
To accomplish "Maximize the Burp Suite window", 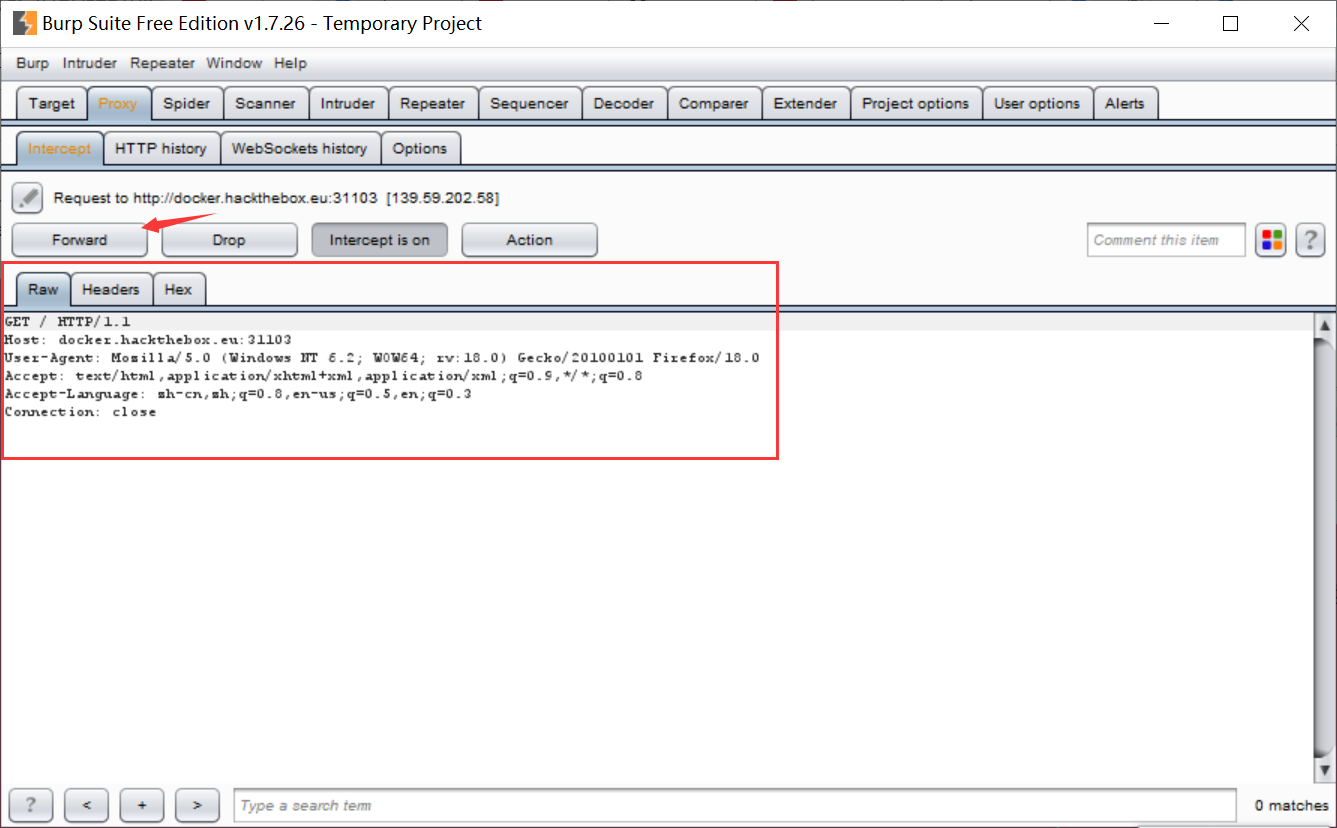I will [1231, 24].
